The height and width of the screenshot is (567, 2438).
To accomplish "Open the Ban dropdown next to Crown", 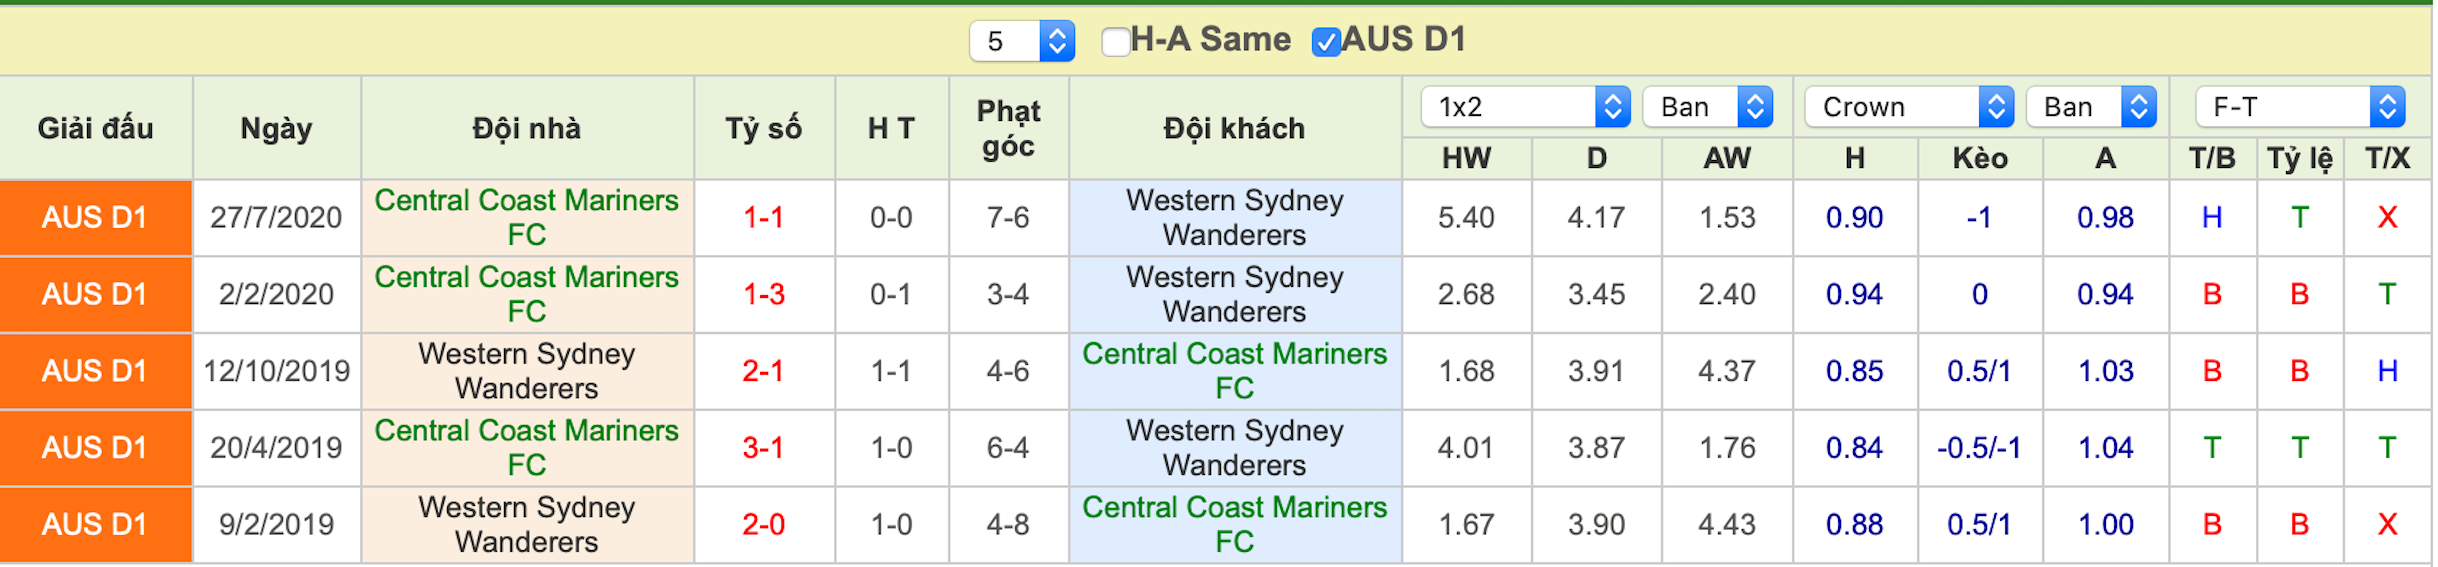I will click(2091, 107).
